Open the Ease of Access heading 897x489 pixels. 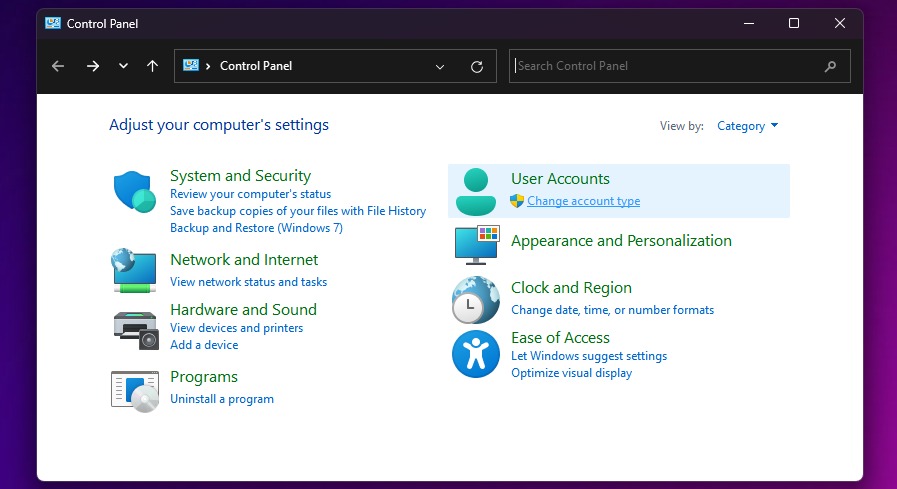[560, 337]
